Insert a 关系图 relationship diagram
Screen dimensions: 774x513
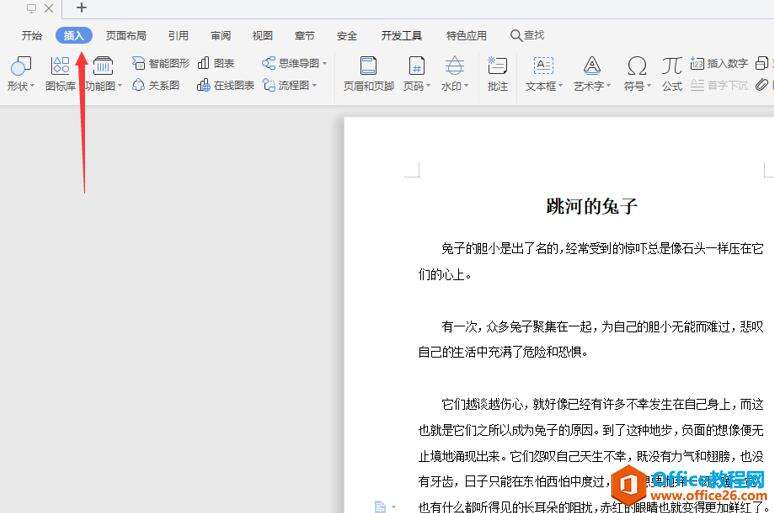click(x=155, y=85)
